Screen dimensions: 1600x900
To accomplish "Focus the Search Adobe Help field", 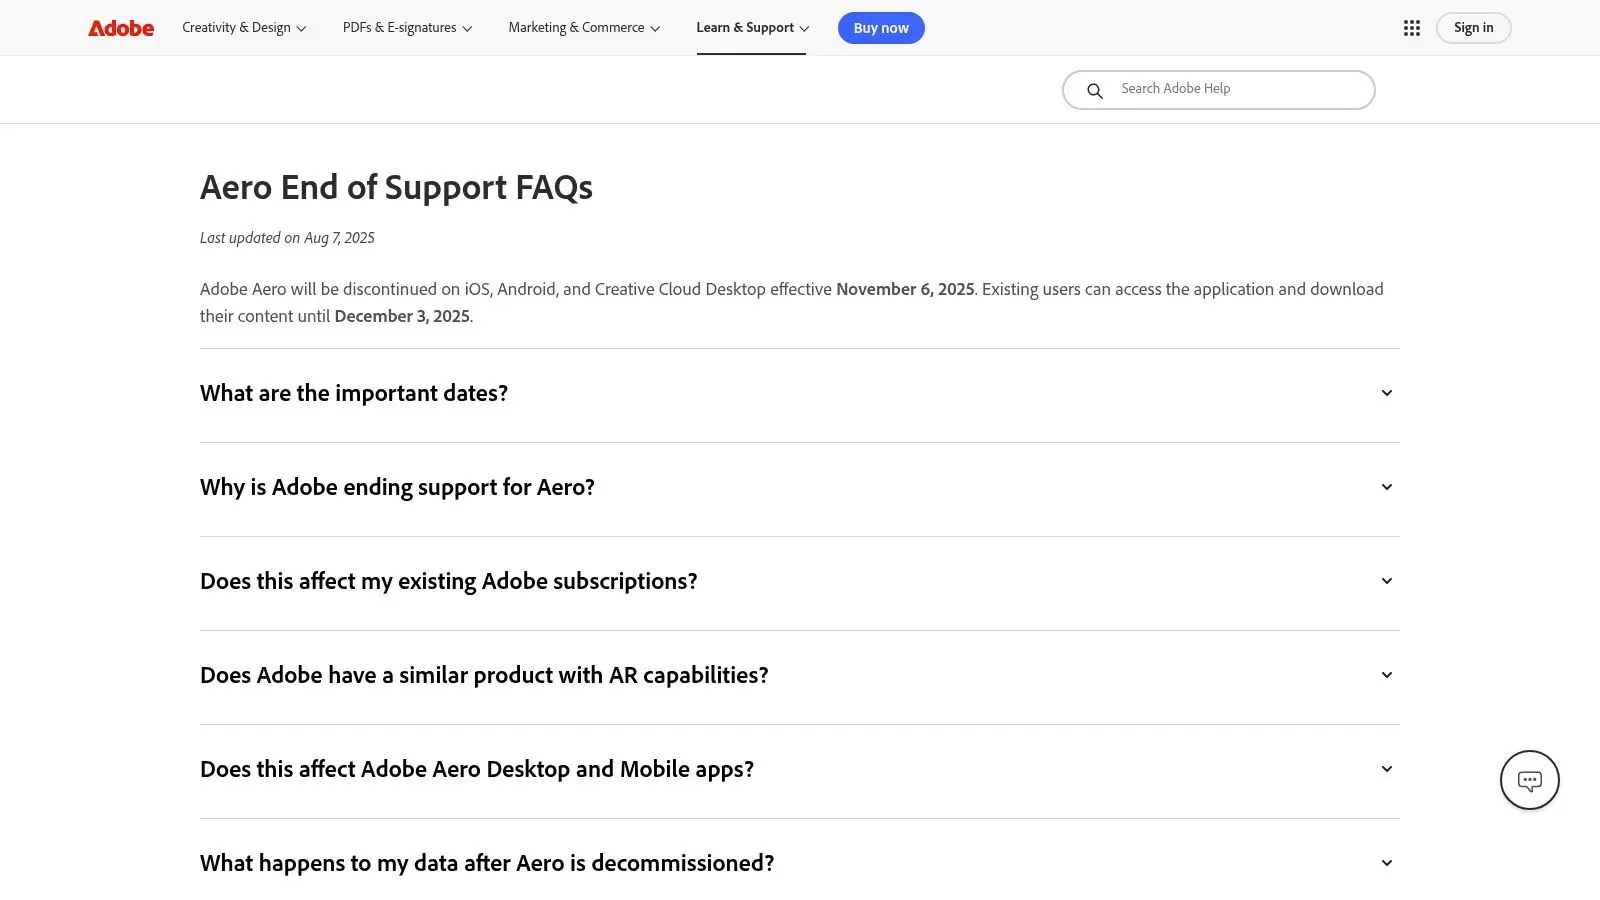I will (x=1218, y=90).
